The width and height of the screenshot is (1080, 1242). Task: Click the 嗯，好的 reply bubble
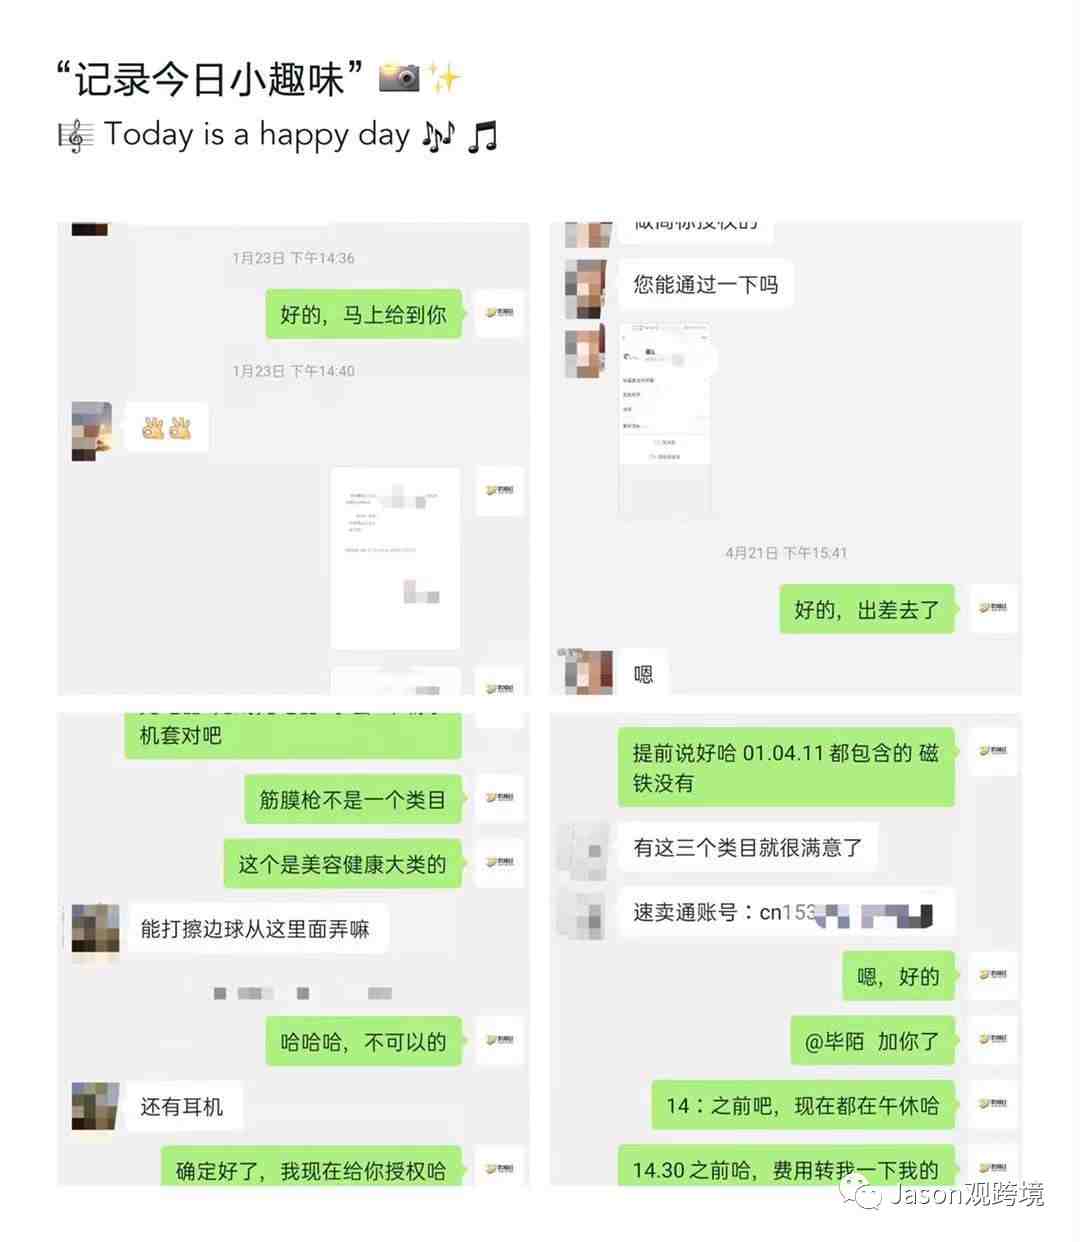898,976
